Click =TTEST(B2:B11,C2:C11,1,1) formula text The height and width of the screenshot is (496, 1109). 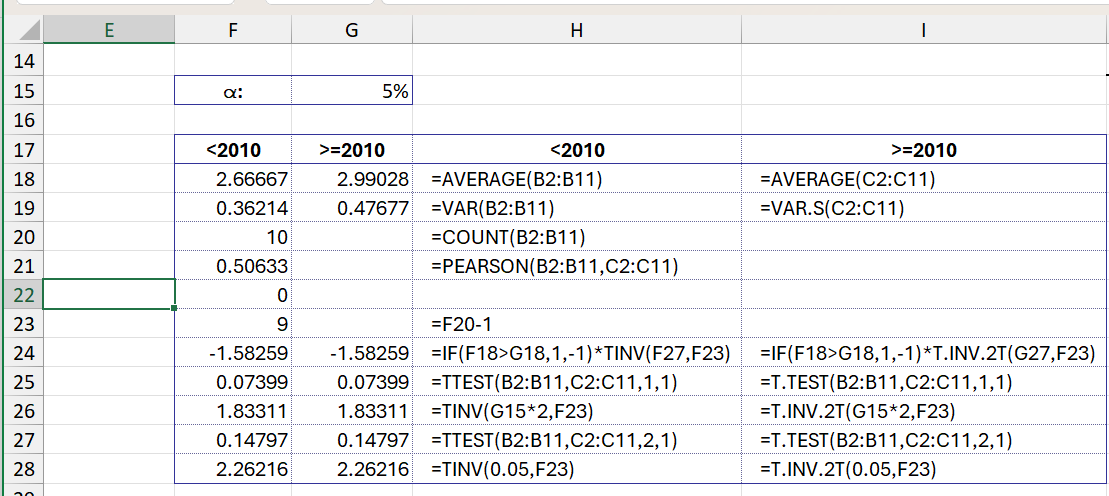[554, 383]
